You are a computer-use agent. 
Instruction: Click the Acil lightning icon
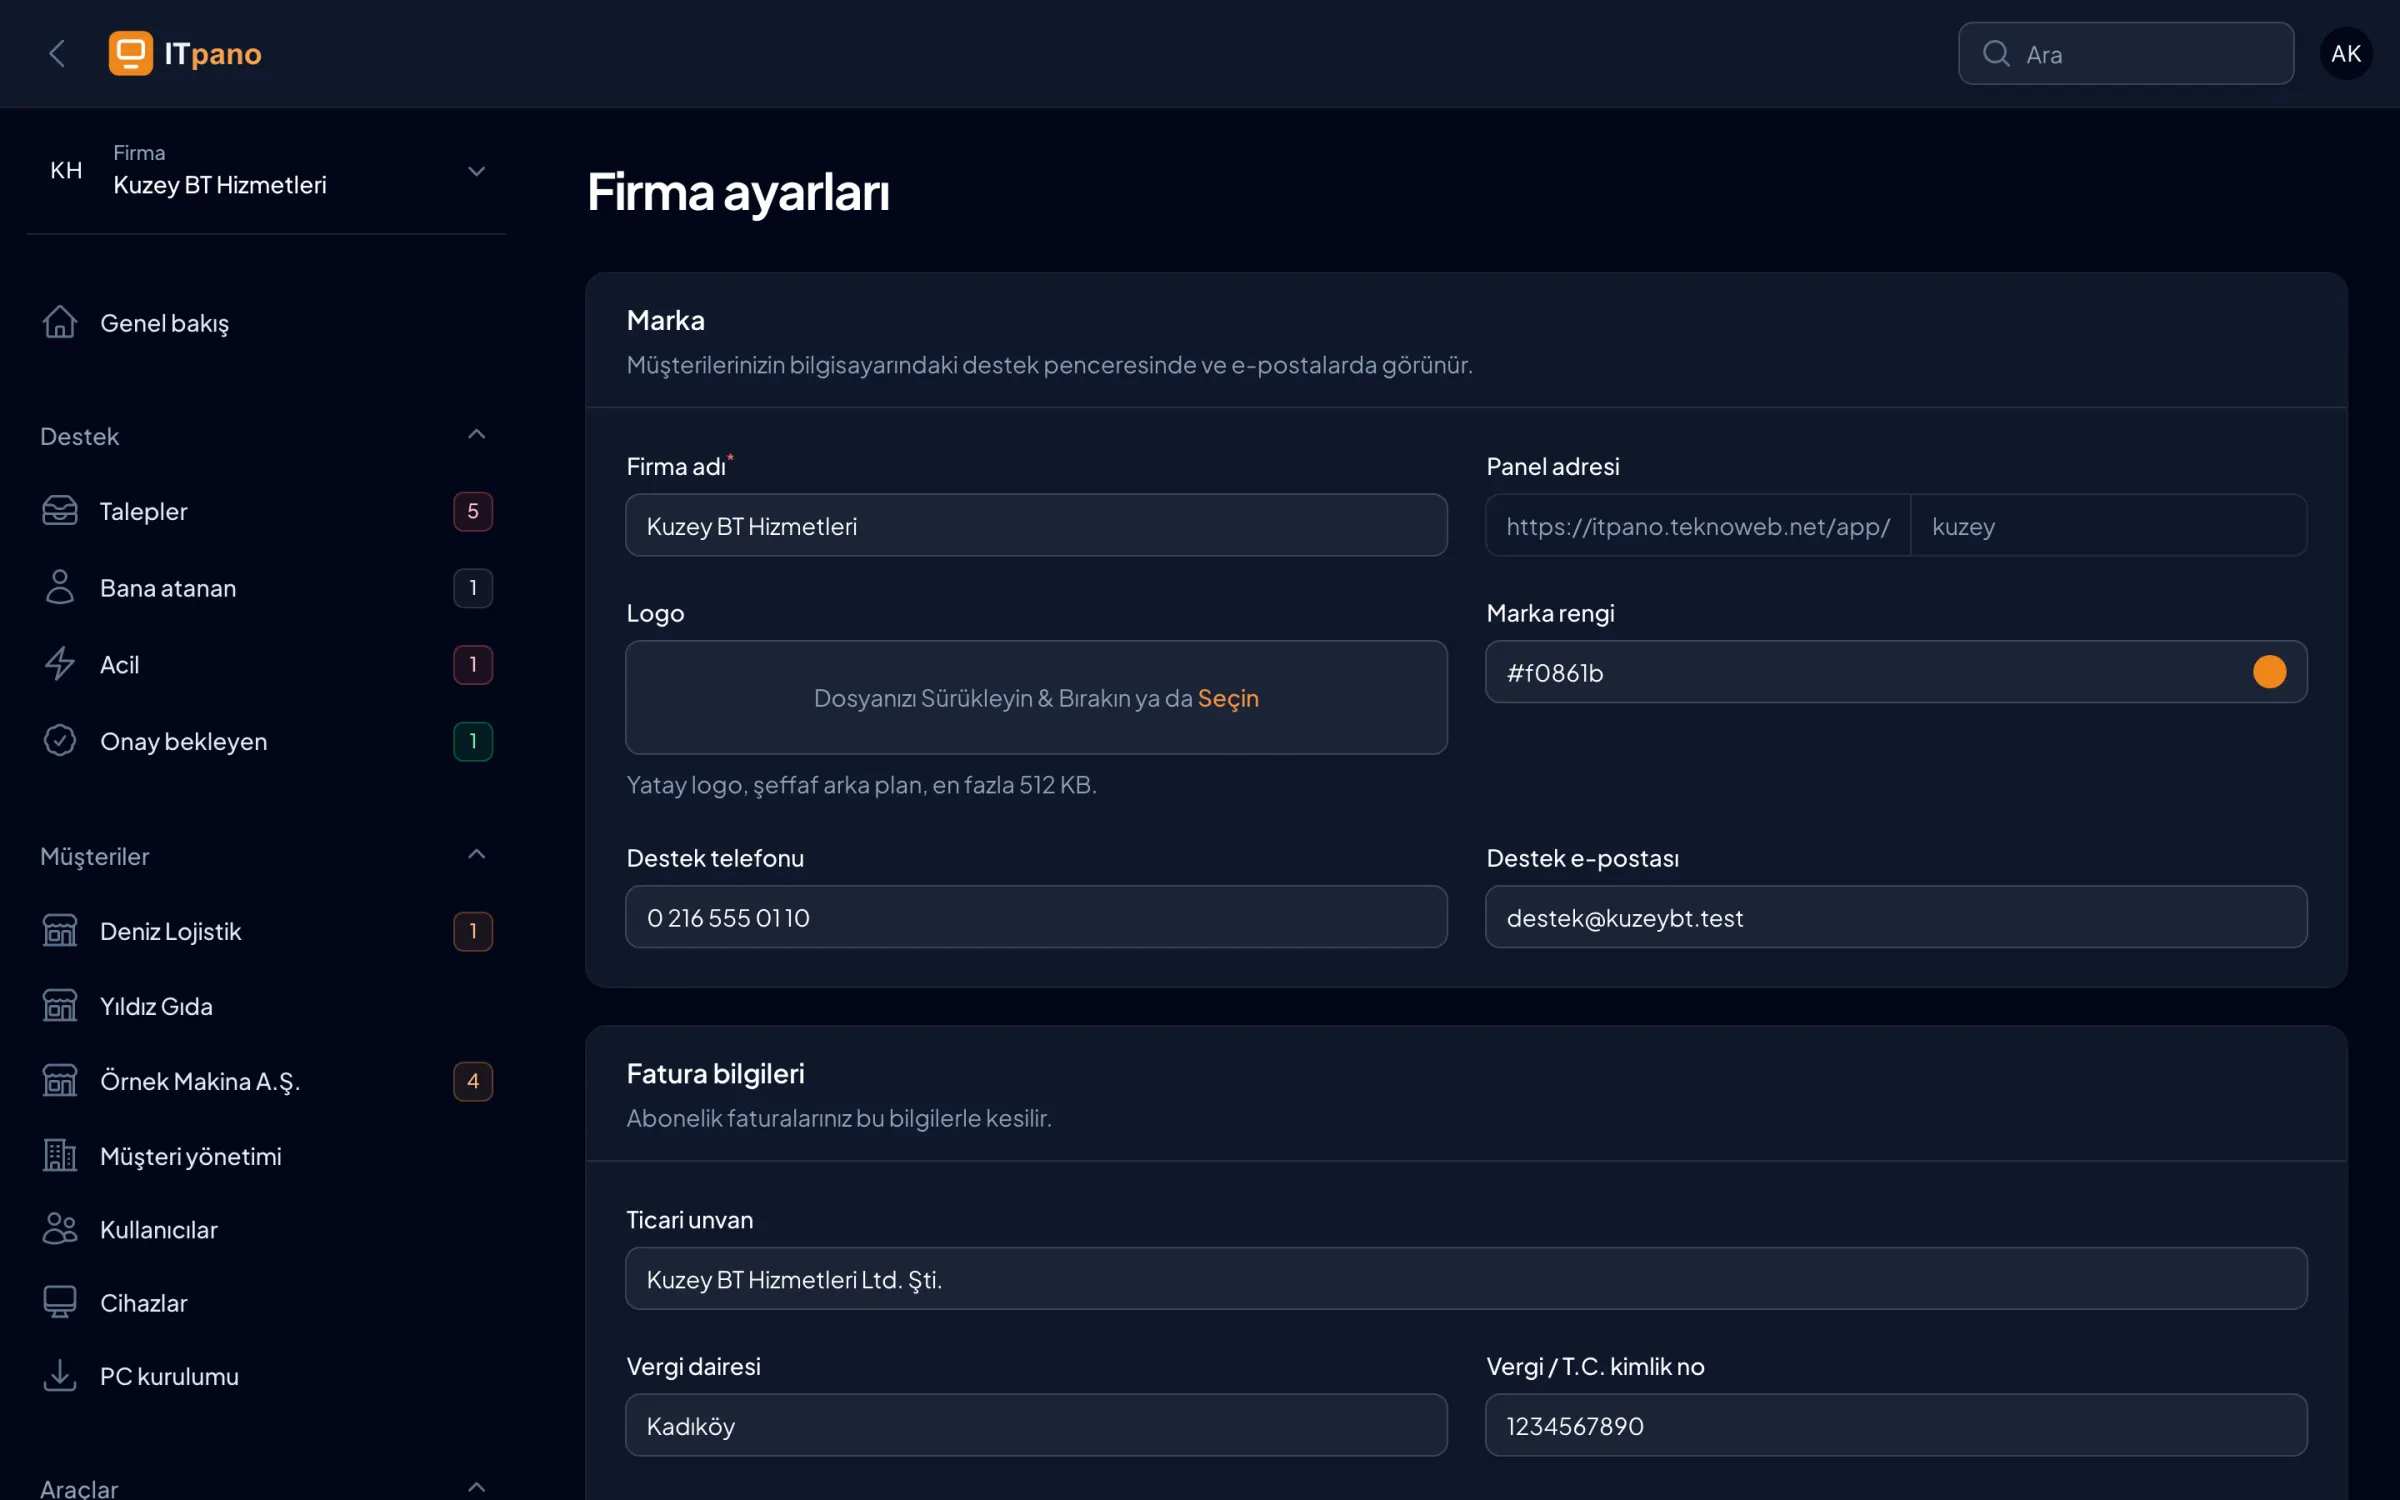[60, 664]
